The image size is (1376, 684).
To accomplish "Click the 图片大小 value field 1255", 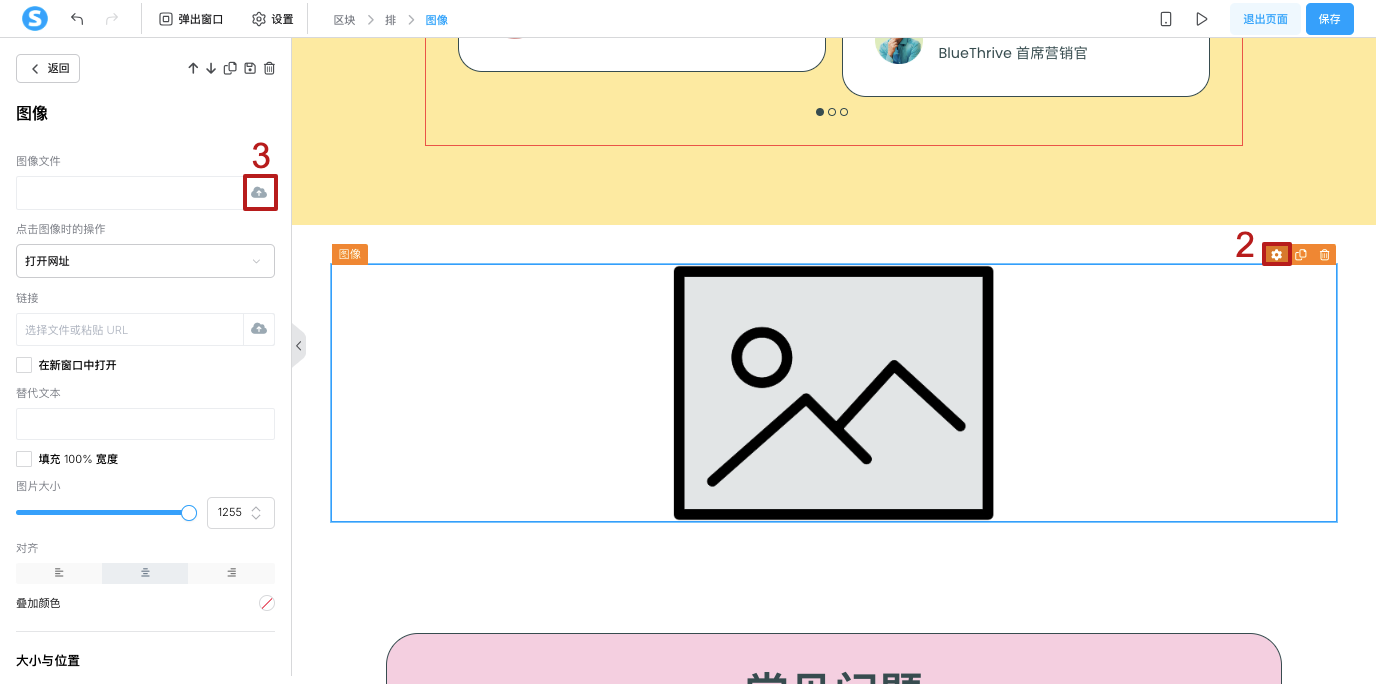I will coord(230,512).
